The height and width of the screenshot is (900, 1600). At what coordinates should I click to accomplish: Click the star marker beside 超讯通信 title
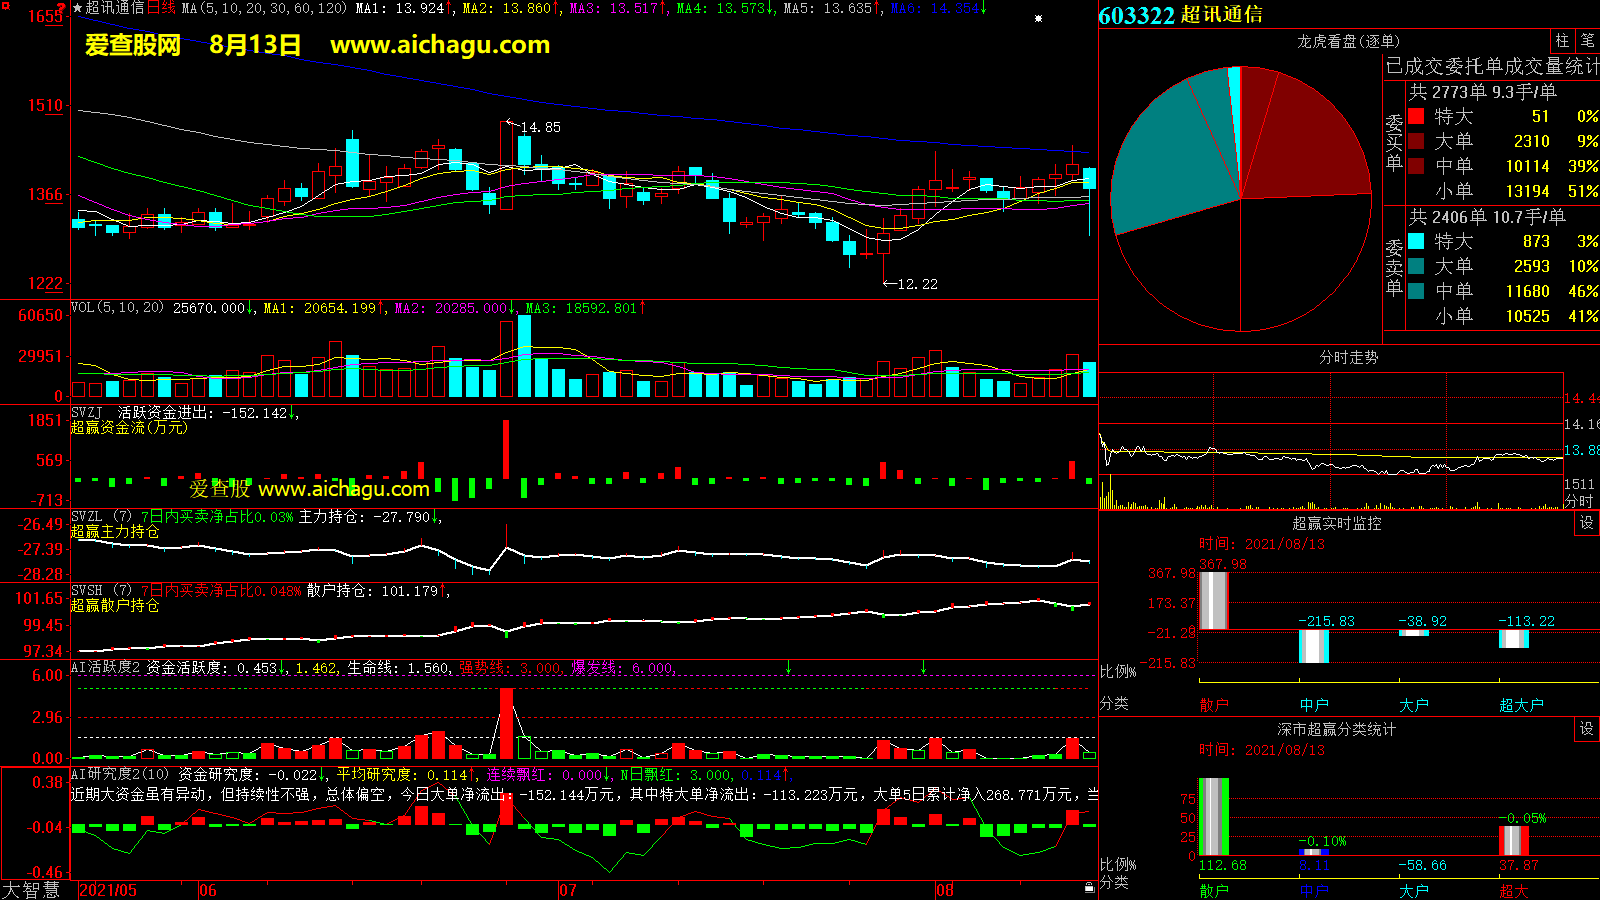[x=78, y=8]
